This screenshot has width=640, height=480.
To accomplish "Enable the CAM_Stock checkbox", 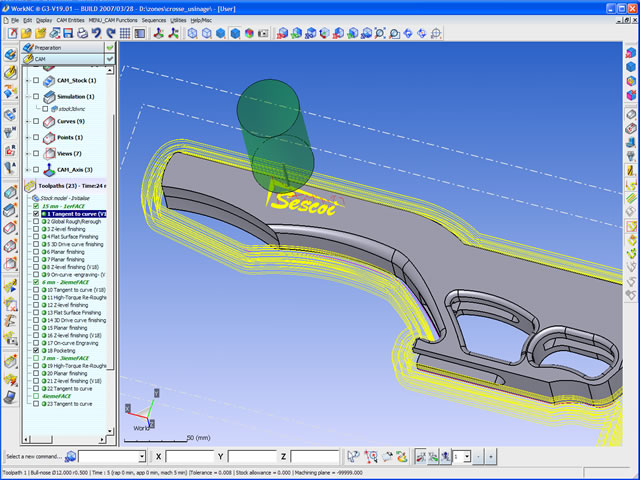I will (37, 80).
